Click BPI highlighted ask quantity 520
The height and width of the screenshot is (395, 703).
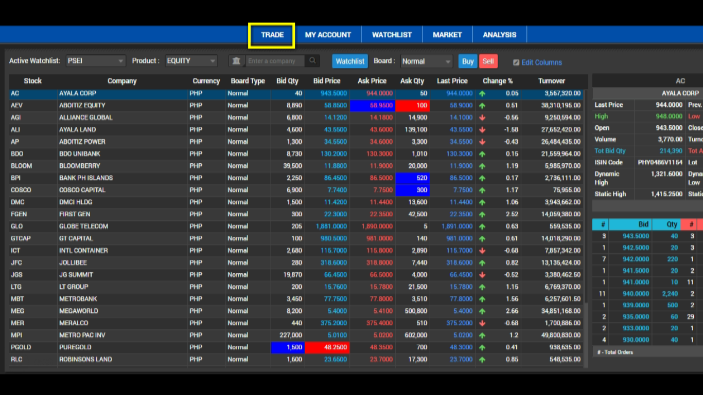412,178
